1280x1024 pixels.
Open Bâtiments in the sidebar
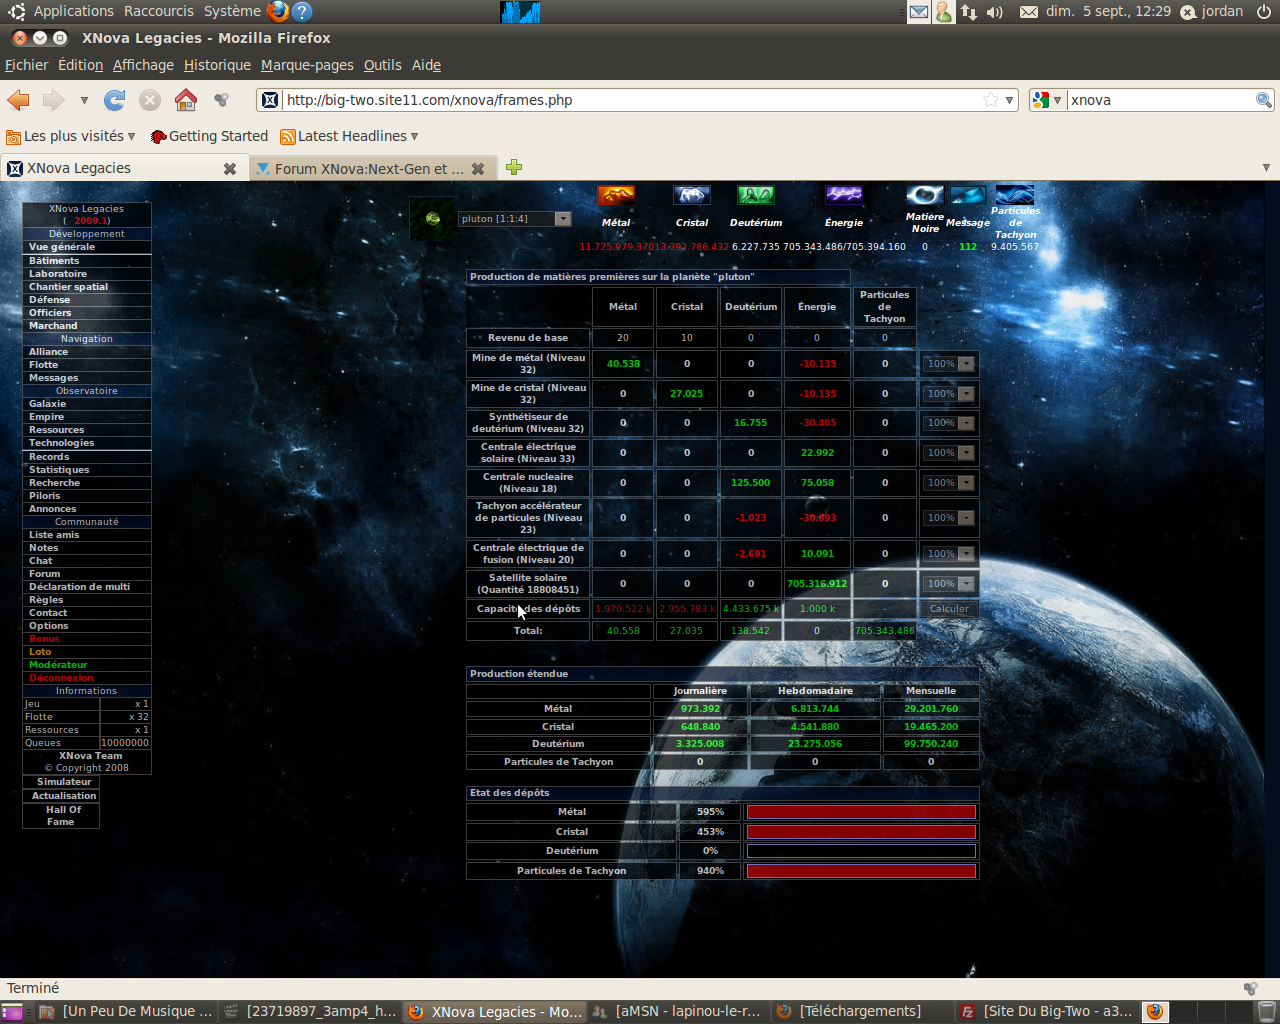pyautogui.click(x=54, y=261)
